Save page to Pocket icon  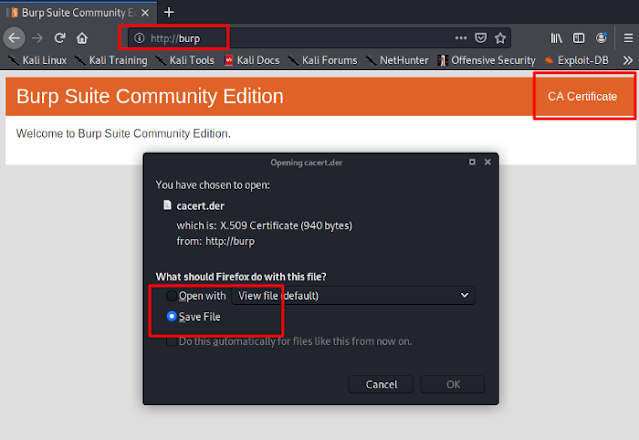pyautogui.click(x=481, y=38)
